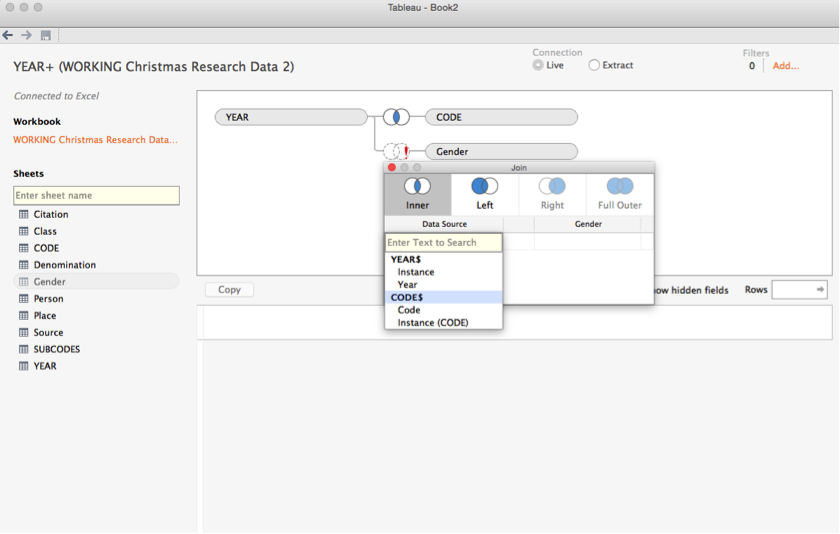Click the Rows count input field
This screenshot has width=840, height=534.
[x=799, y=289]
